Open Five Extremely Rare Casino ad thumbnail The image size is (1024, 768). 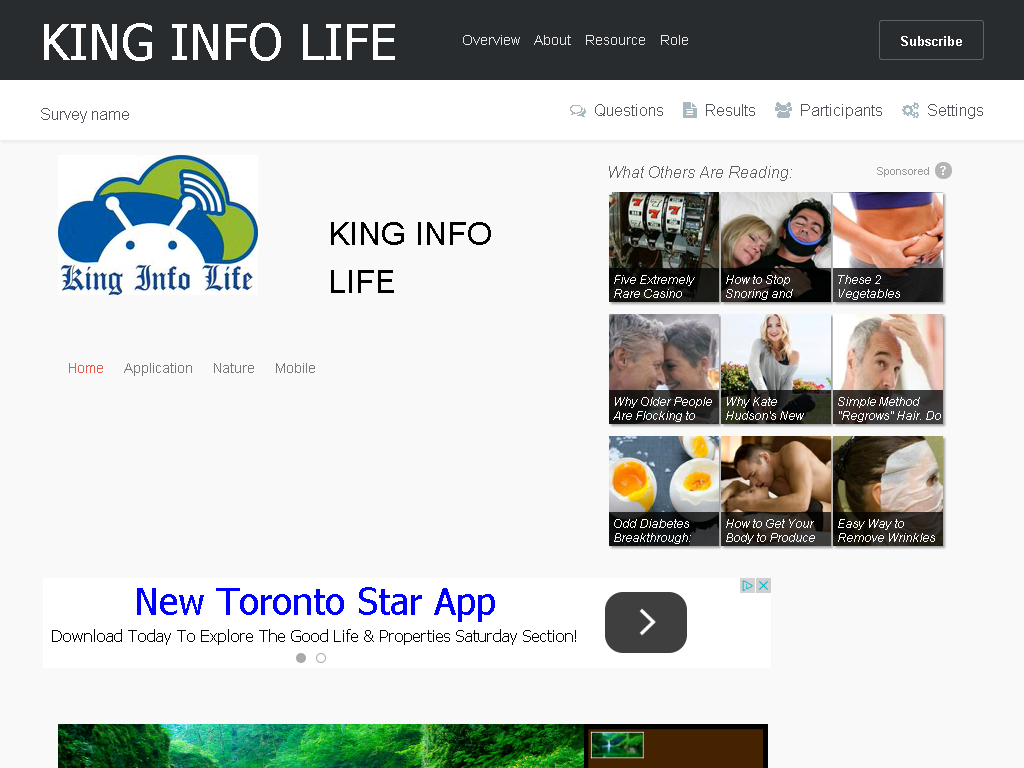664,247
